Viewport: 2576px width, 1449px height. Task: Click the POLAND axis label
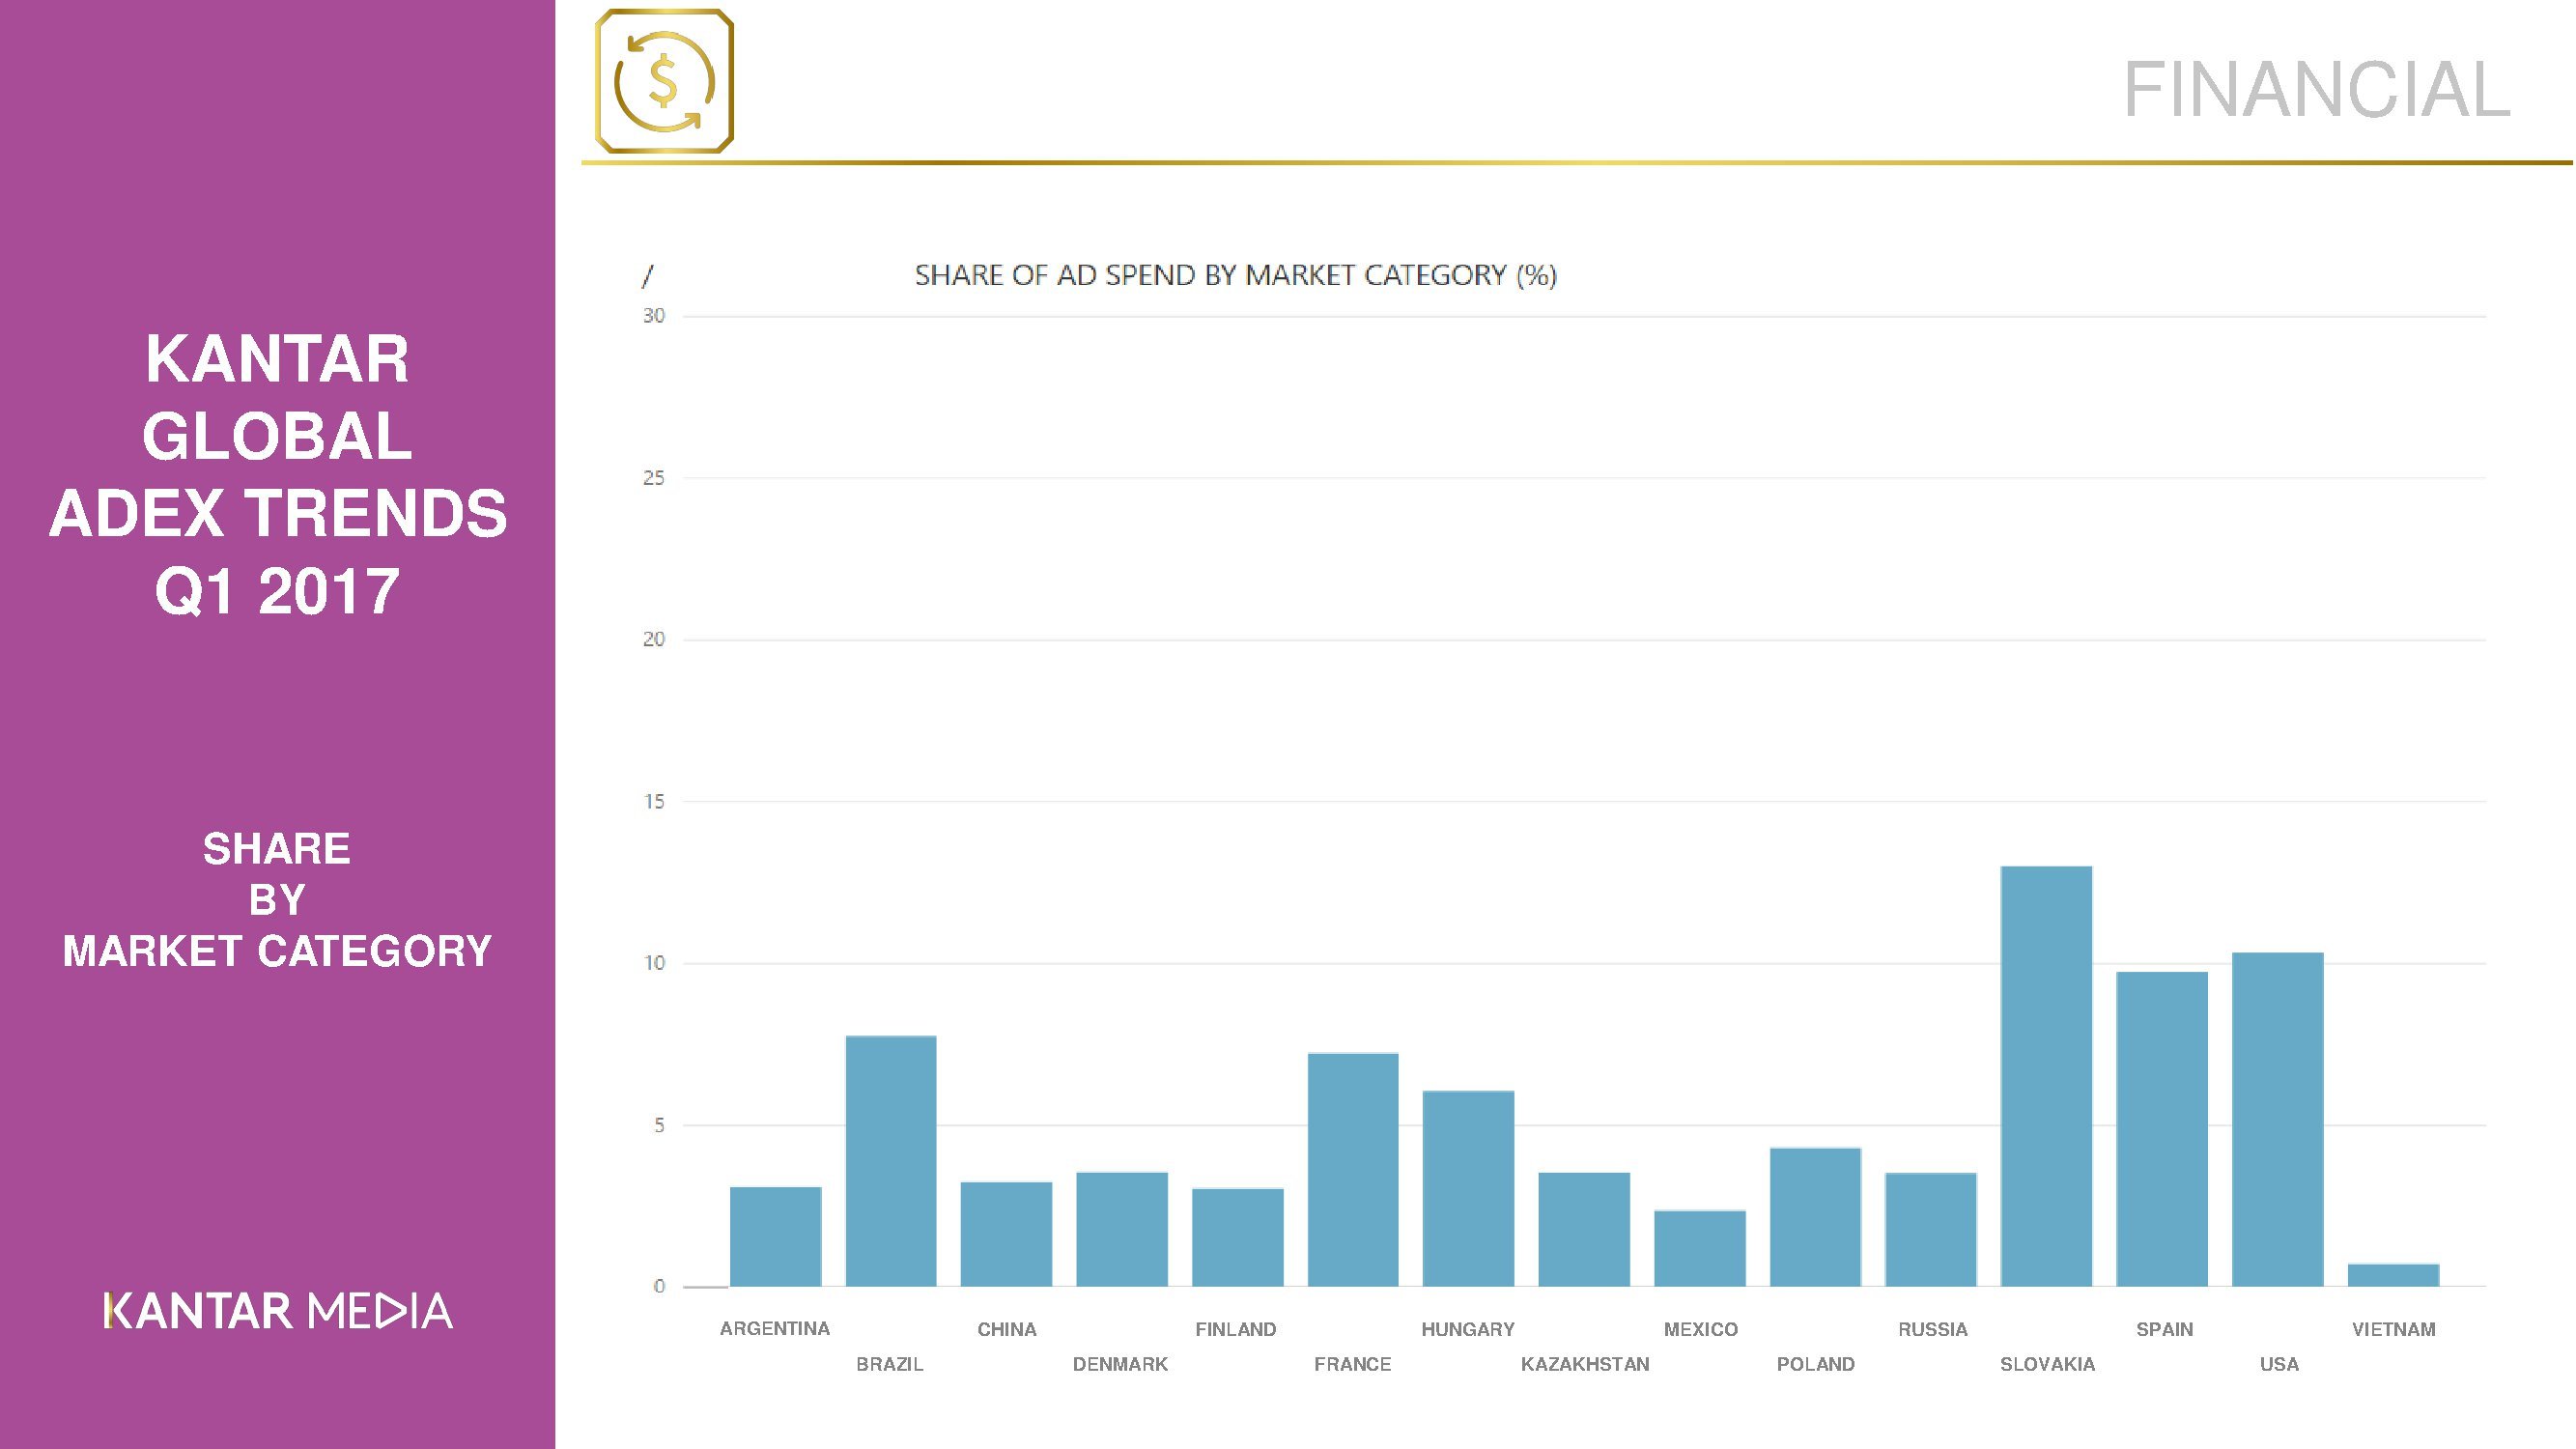coord(1816,1364)
